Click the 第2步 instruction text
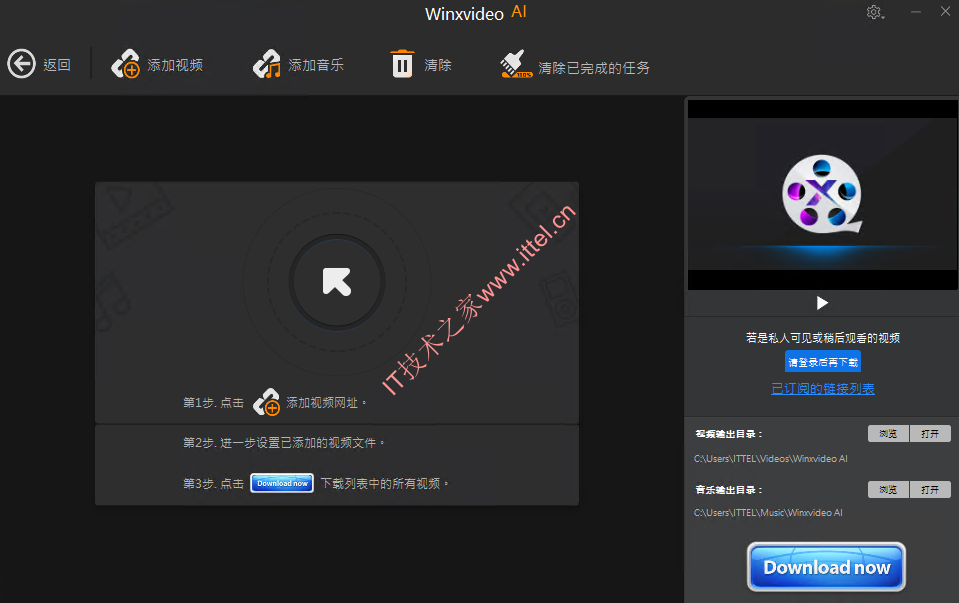The image size is (959, 603). [x=284, y=443]
